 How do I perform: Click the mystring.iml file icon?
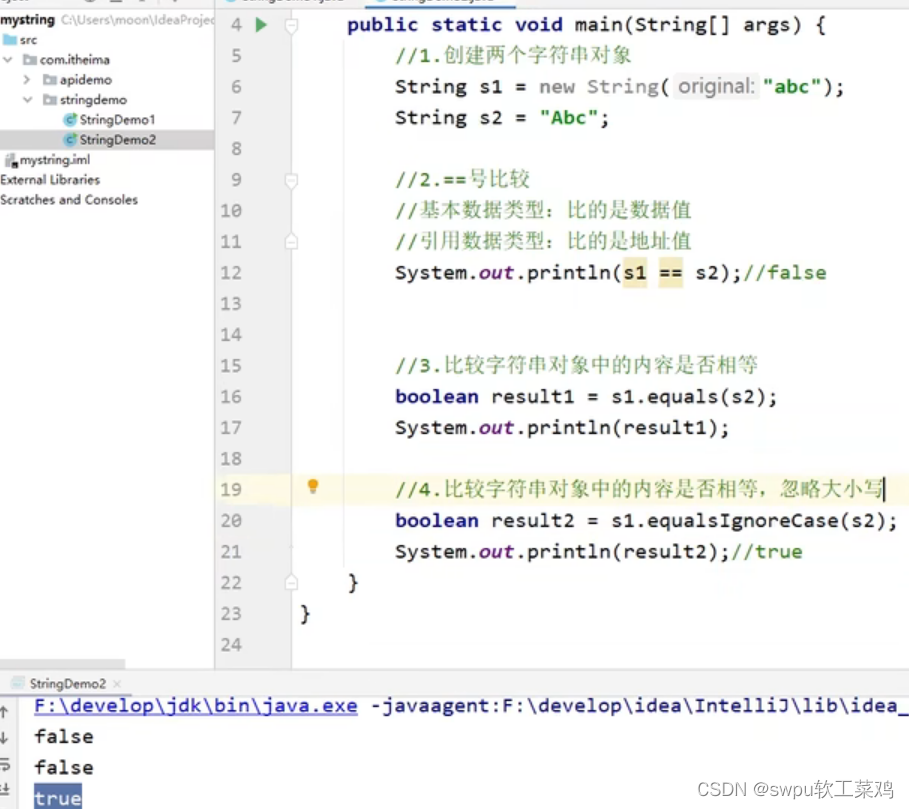pos(11,161)
